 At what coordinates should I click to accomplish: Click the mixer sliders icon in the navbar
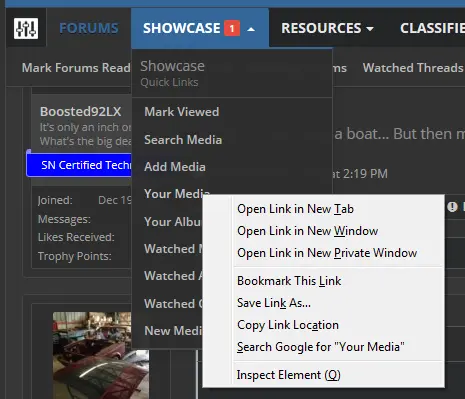tap(26, 28)
